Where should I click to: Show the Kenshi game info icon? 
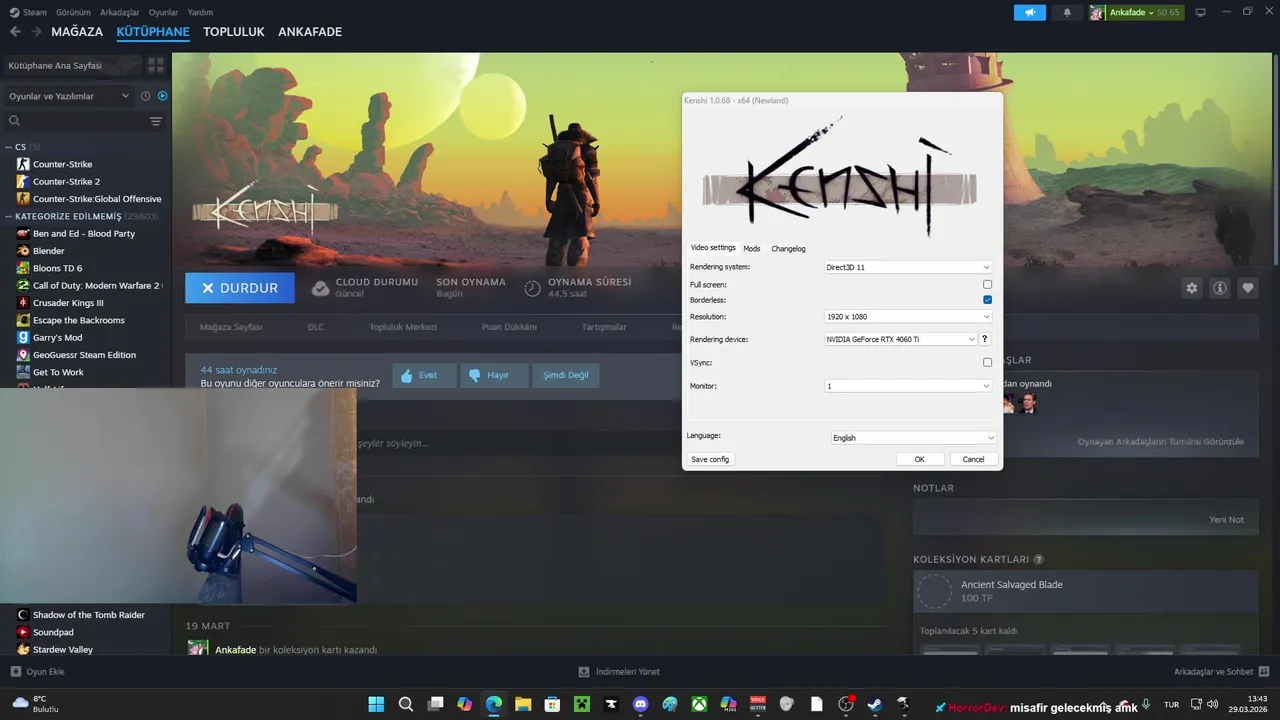1220,288
